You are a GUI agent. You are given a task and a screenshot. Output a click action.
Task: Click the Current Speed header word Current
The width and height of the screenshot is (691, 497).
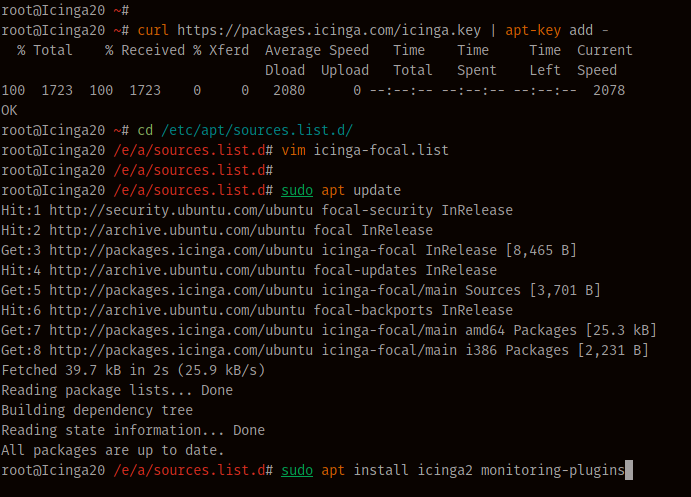[605, 50]
